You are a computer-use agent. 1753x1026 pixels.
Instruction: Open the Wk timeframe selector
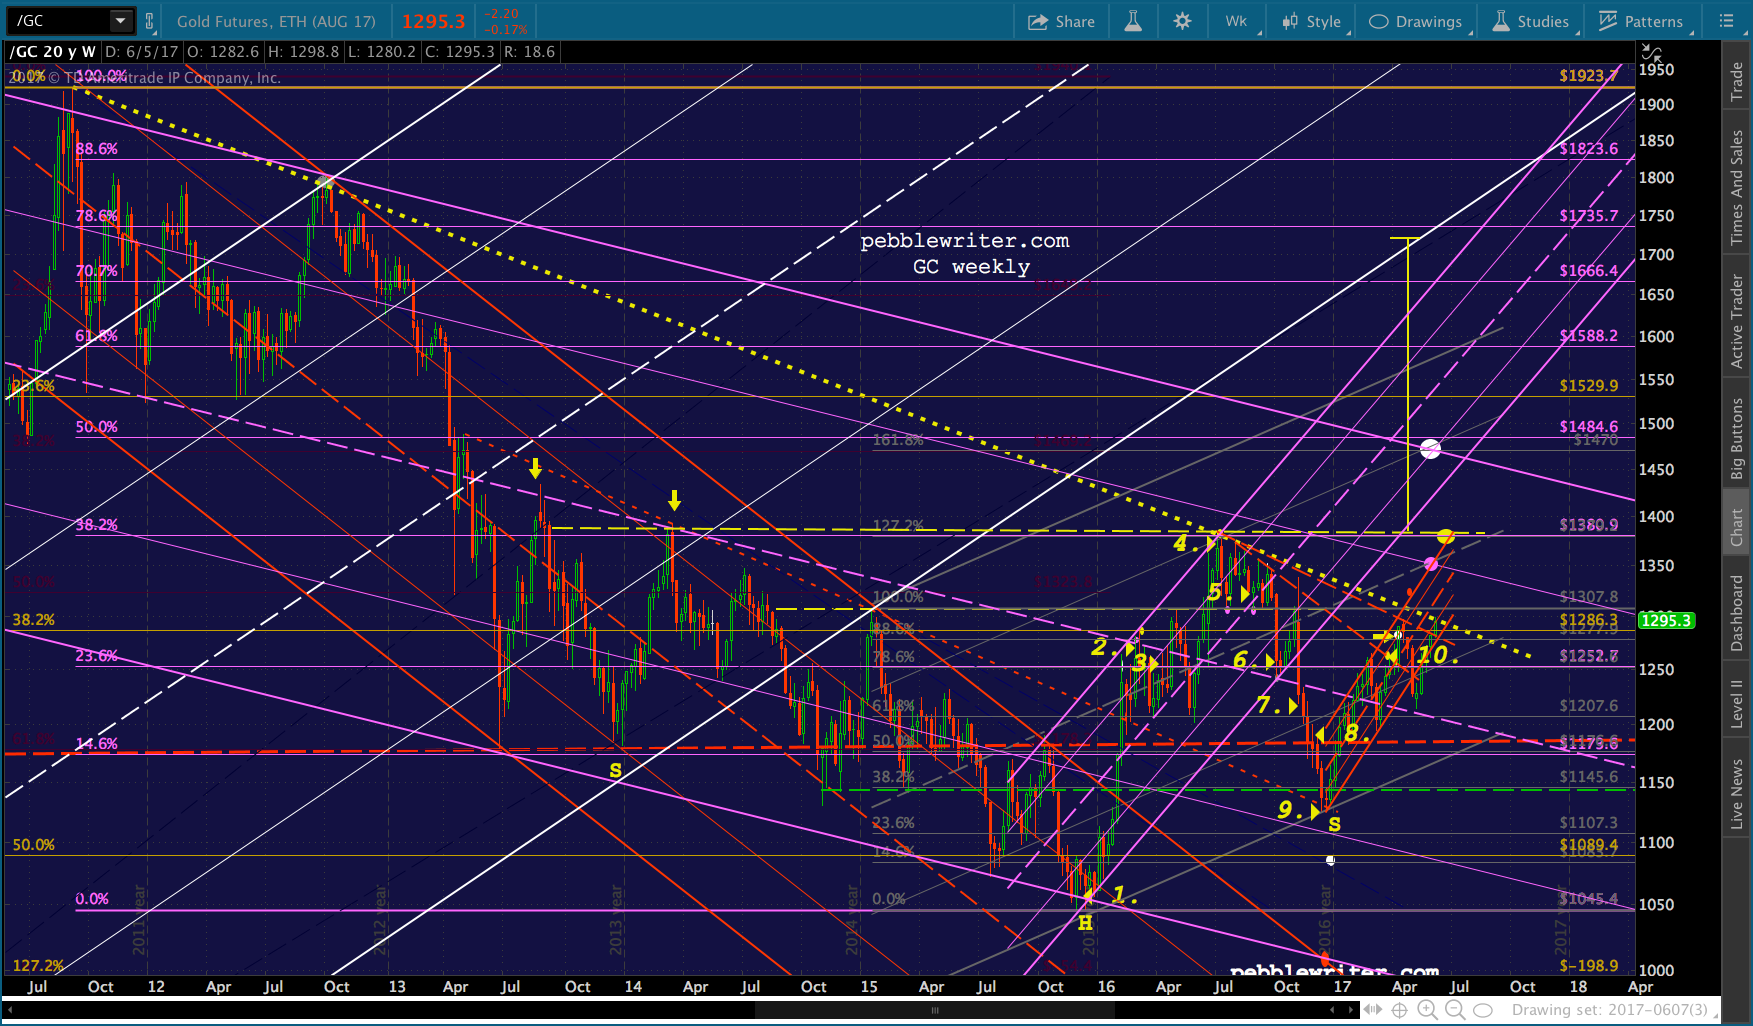(1237, 21)
